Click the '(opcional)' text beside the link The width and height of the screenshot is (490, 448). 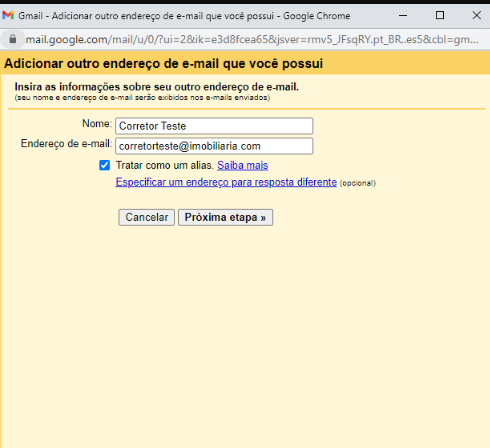pyautogui.click(x=358, y=183)
